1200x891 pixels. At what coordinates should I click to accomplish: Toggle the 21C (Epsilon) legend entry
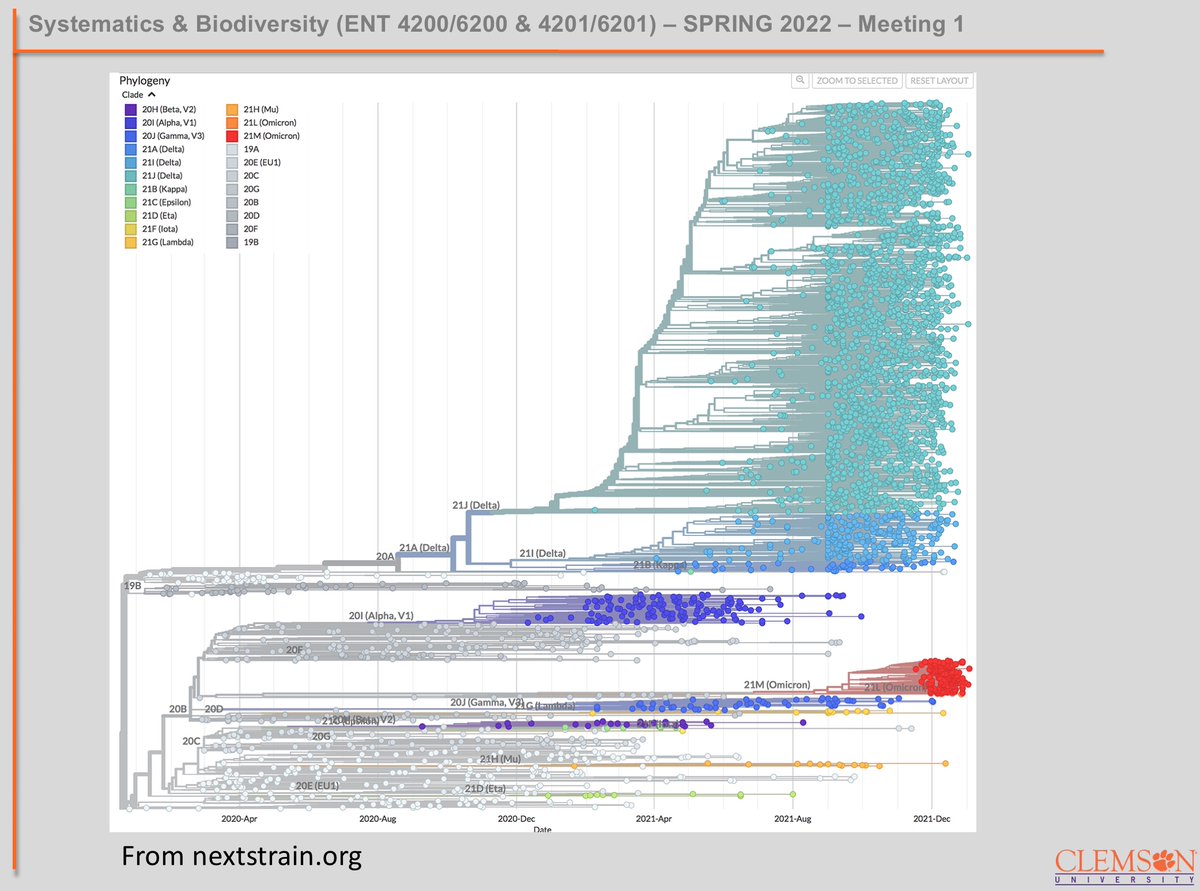130,201
